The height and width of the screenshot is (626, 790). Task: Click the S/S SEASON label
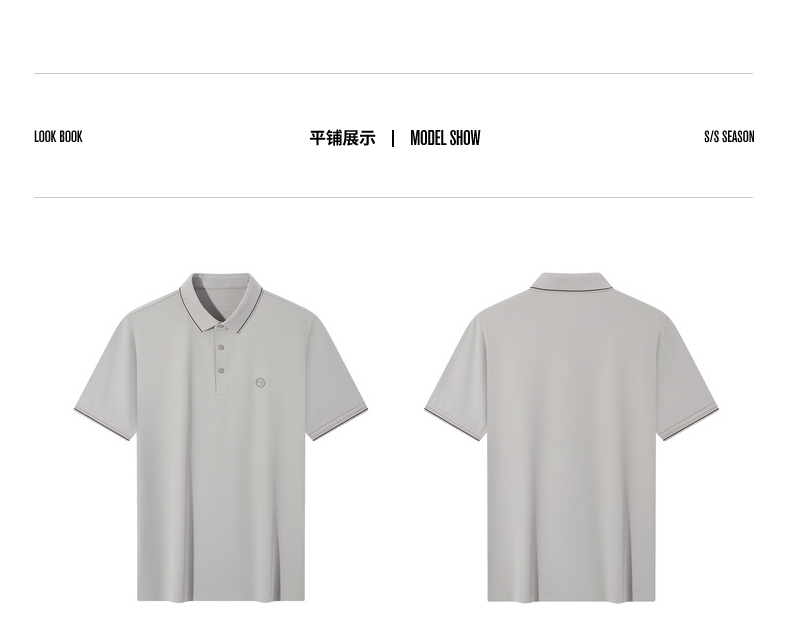pyautogui.click(x=729, y=137)
